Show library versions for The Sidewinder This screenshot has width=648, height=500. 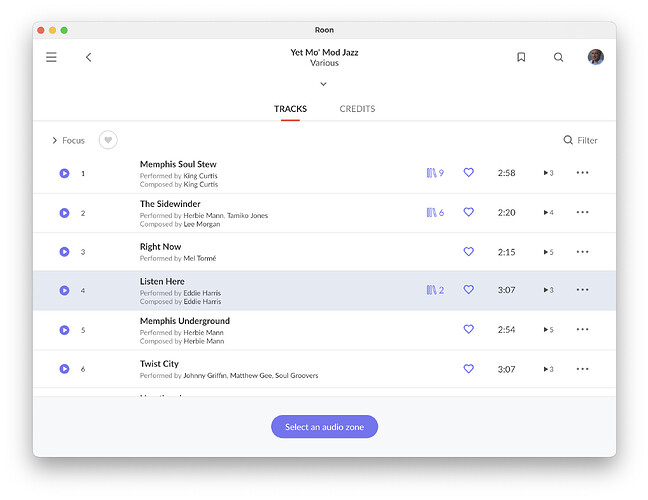(x=435, y=212)
